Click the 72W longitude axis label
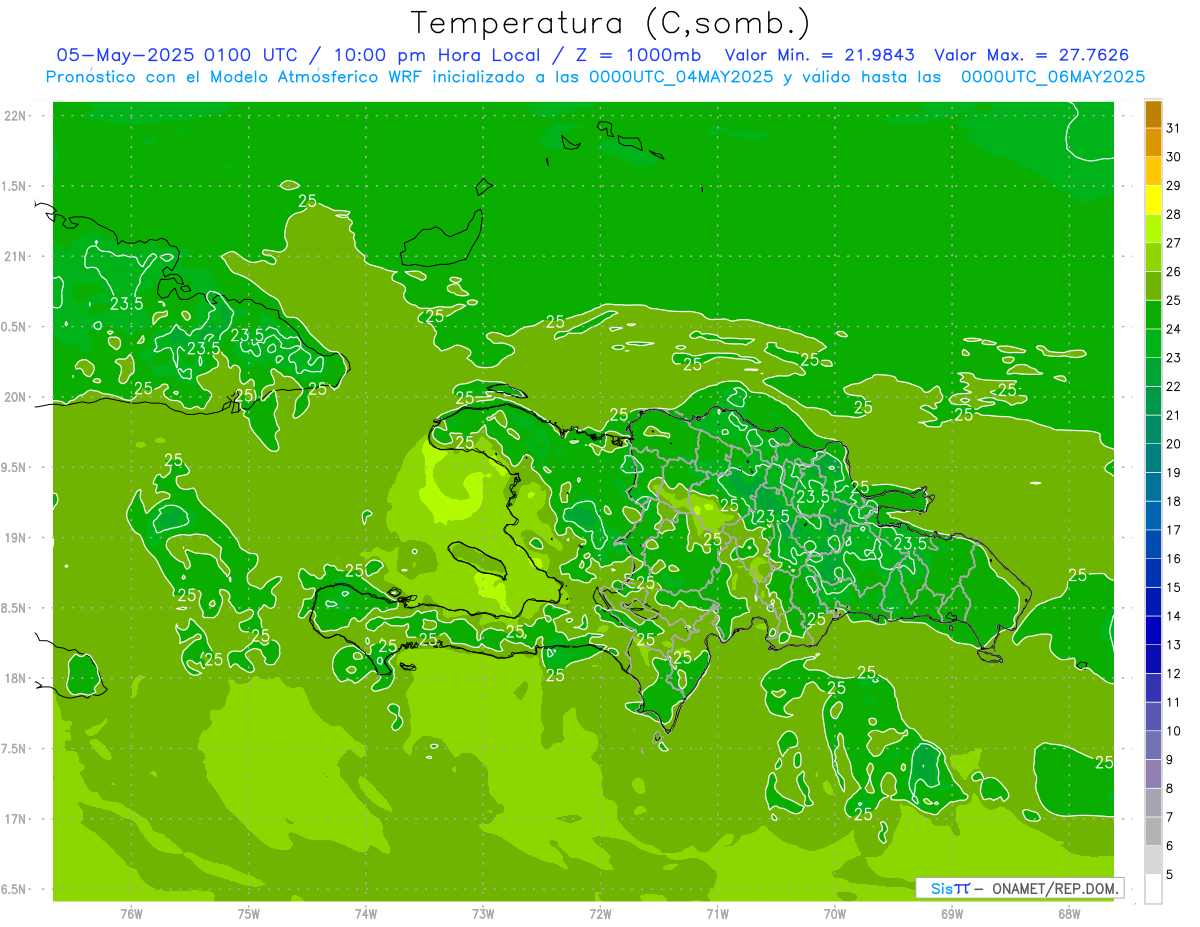 point(600,914)
